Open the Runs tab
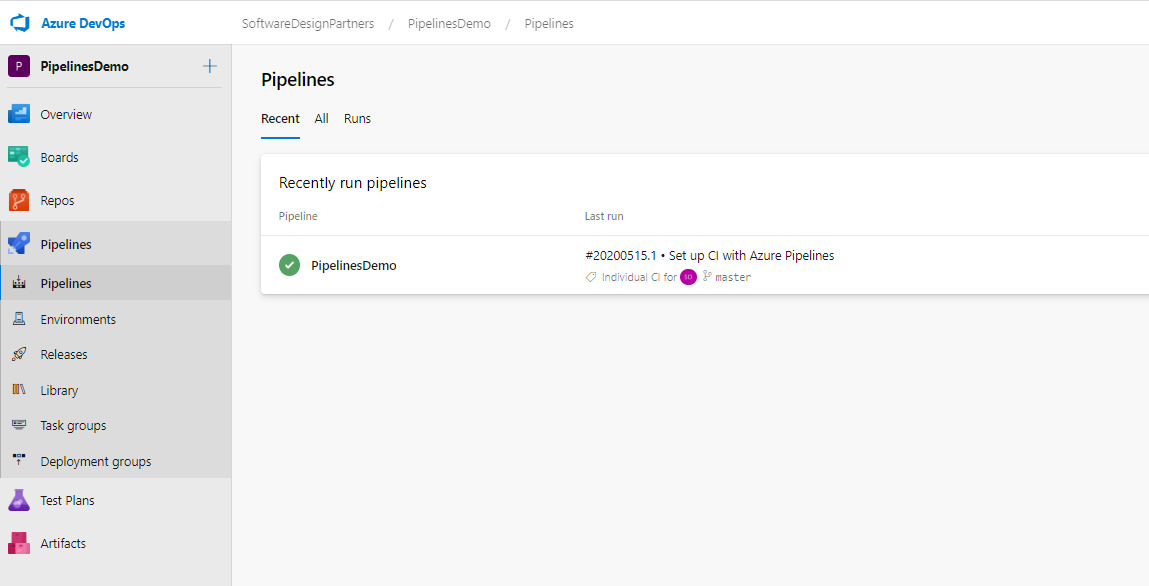The height and width of the screenshot is (586, 1149). point(357,118)
